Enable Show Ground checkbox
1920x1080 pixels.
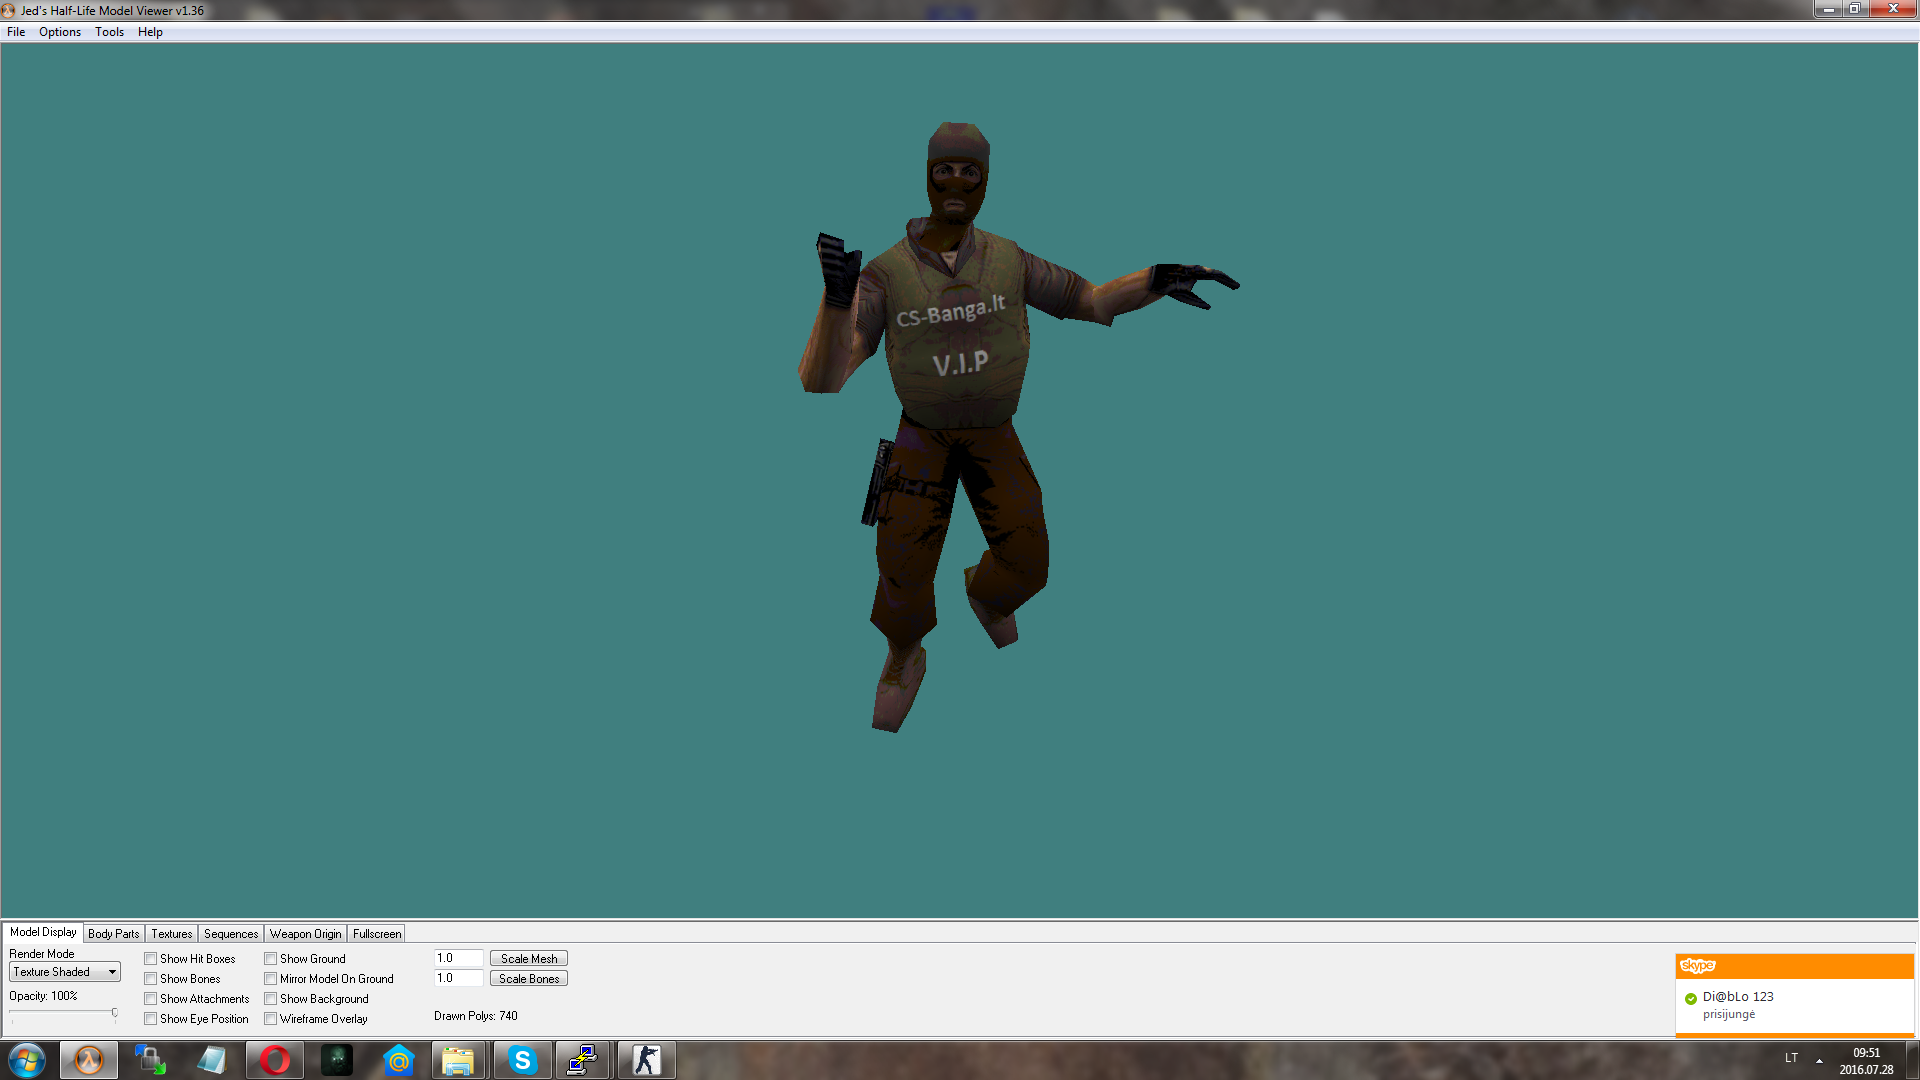coord(270,959)
